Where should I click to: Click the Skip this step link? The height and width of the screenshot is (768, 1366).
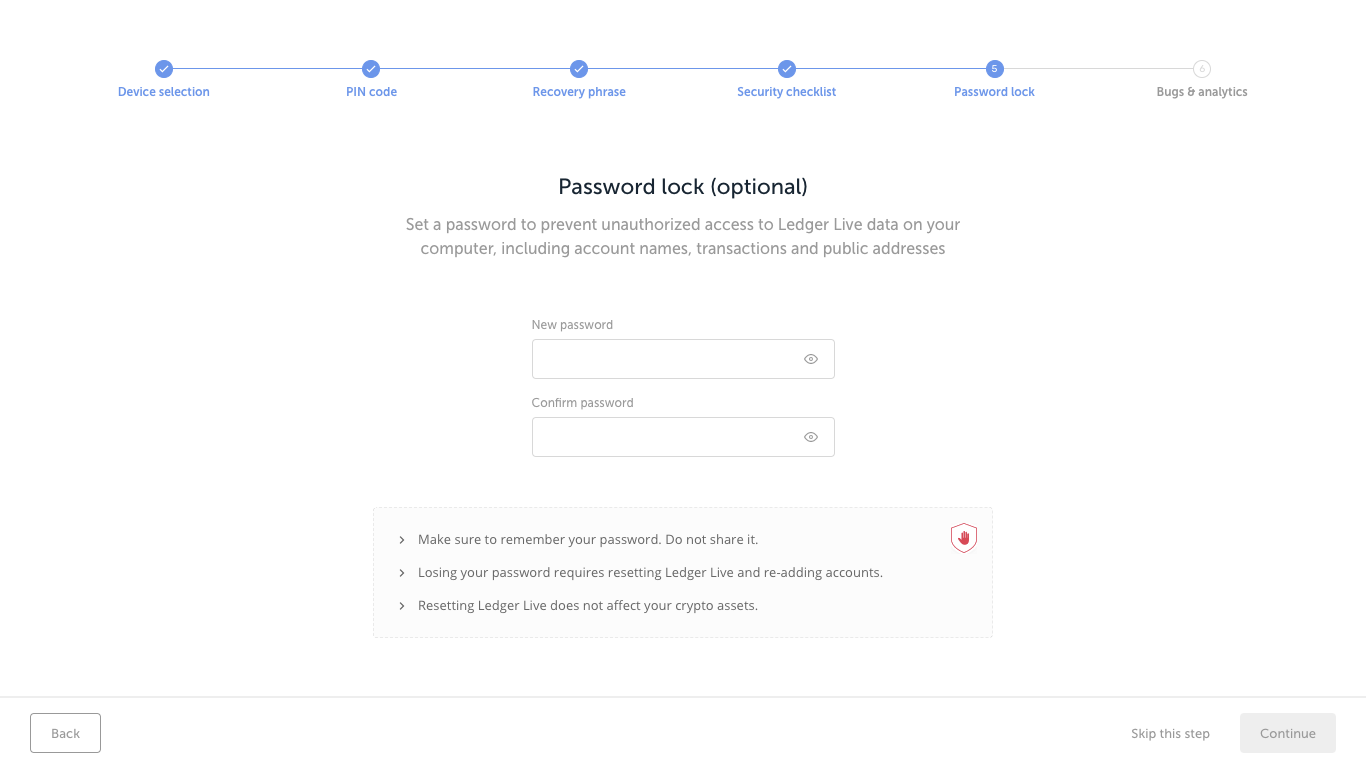1170,734
